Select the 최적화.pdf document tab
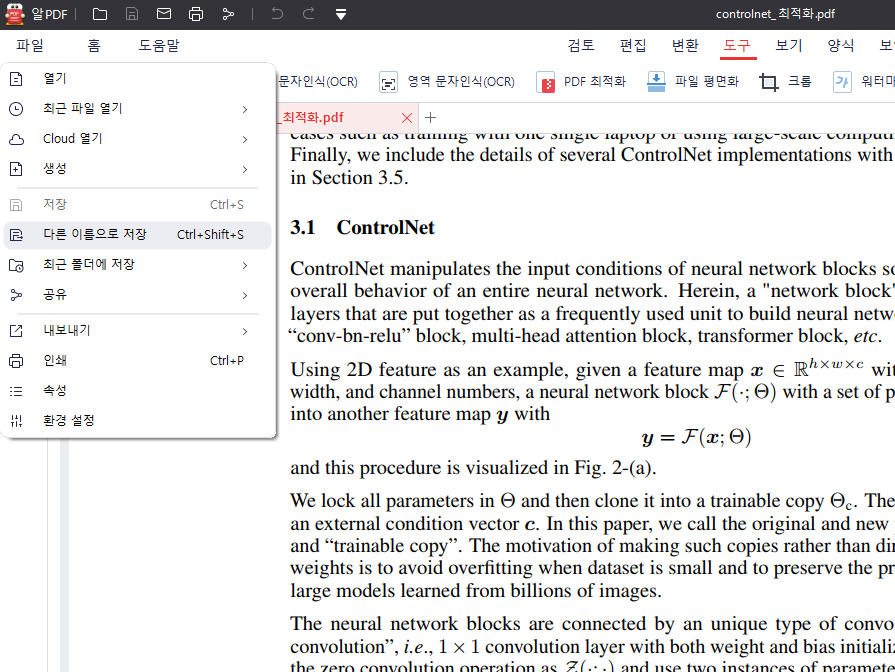895x672 pixels. 347,118
